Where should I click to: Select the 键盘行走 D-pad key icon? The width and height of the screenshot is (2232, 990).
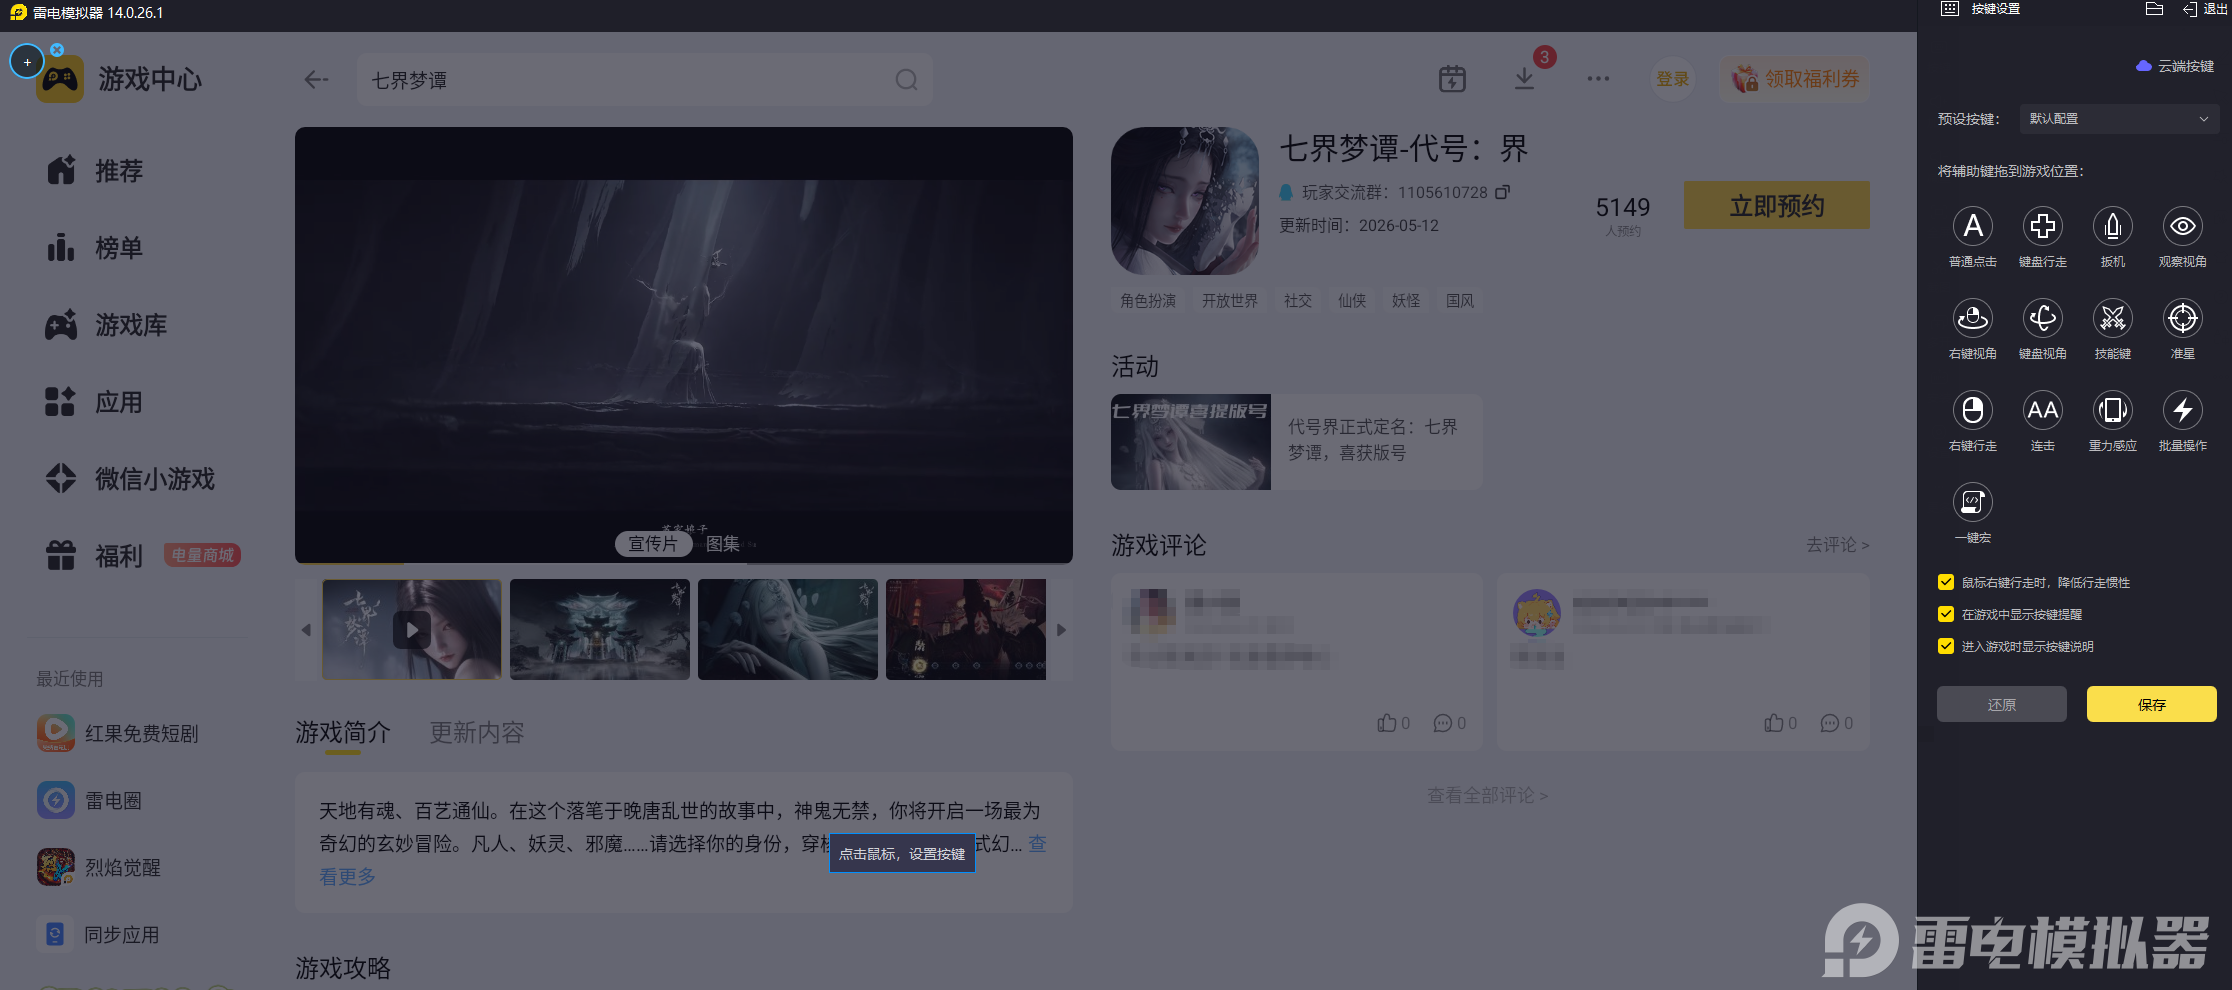pos(2042,226)
